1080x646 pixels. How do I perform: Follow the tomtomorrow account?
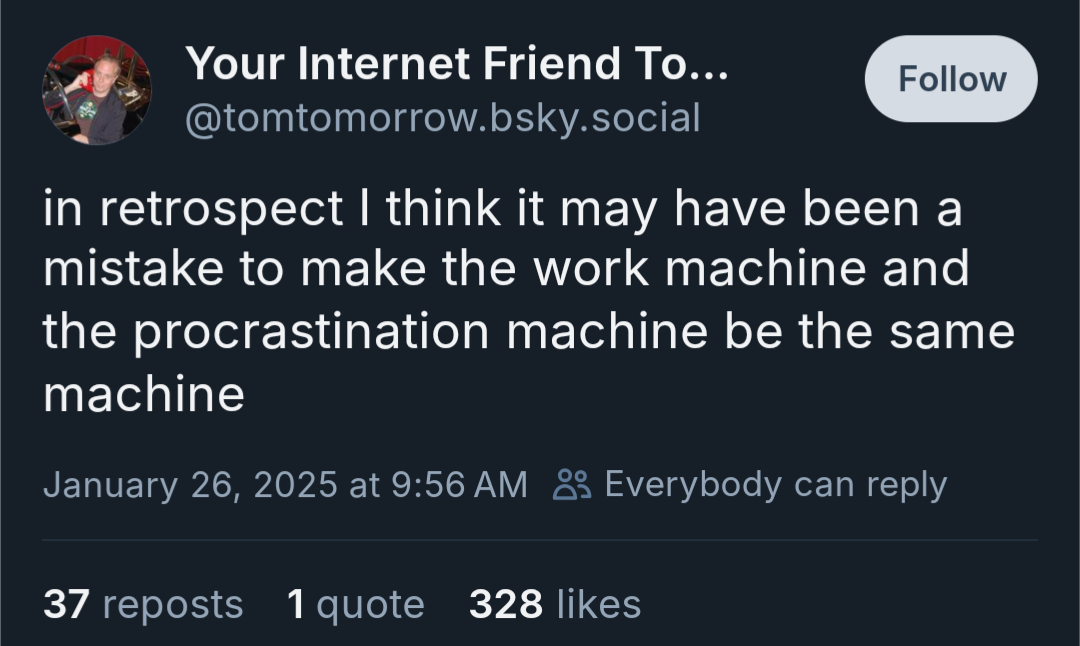point(951,79)
